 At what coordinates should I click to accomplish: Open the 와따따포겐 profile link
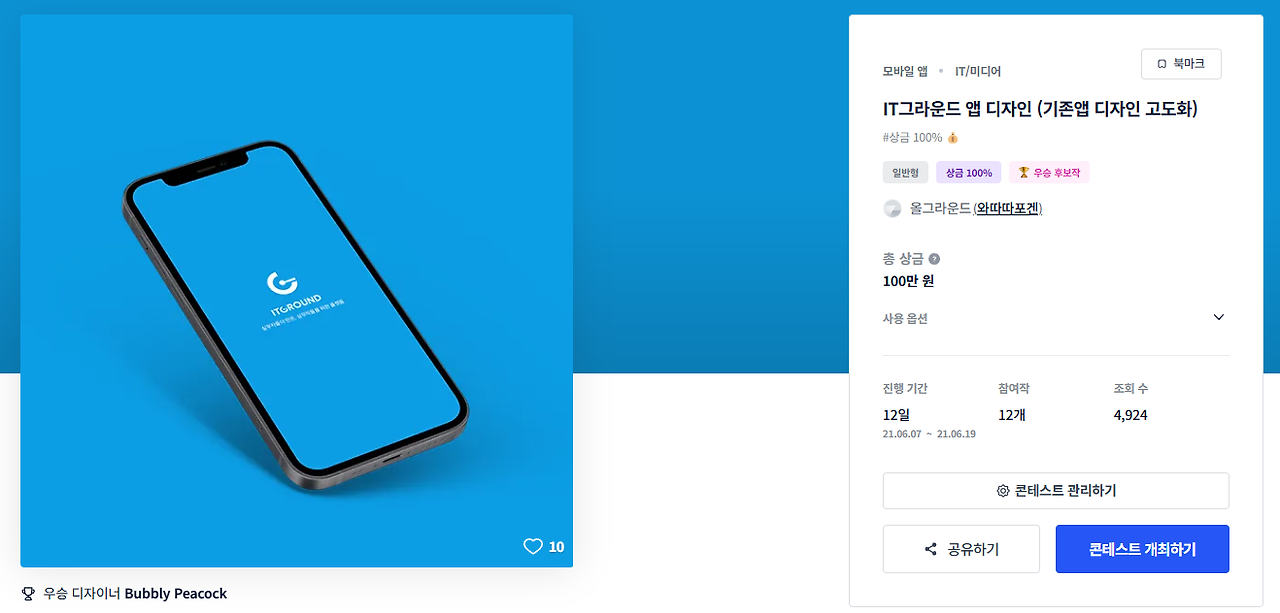[x=1007, y=208]
